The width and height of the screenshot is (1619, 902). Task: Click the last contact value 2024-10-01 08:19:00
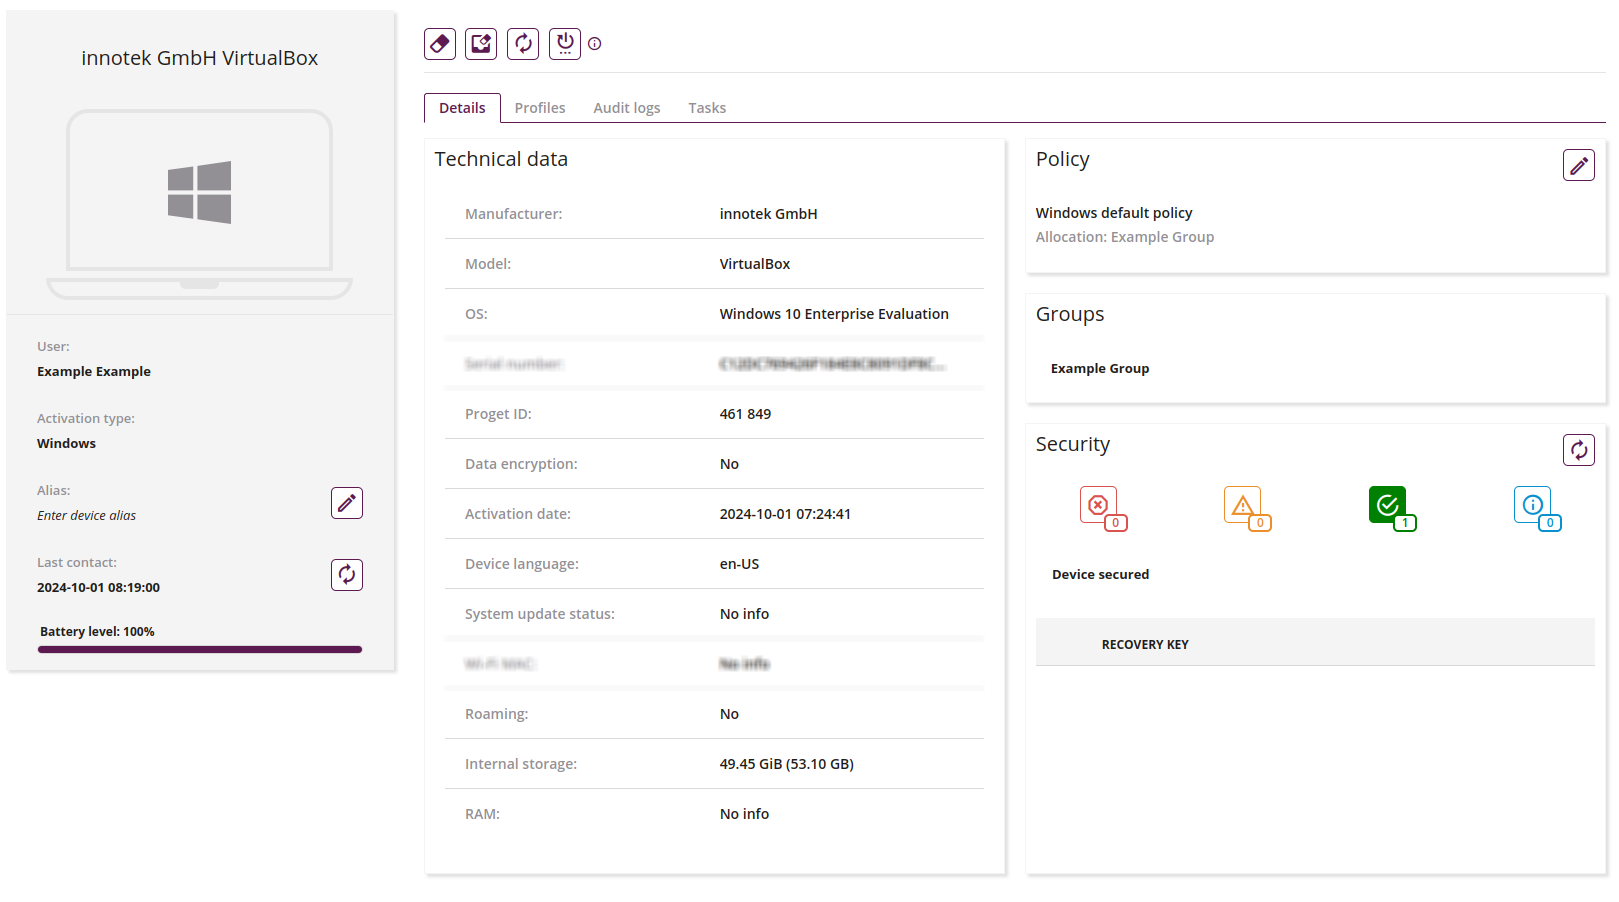(98, 588)
